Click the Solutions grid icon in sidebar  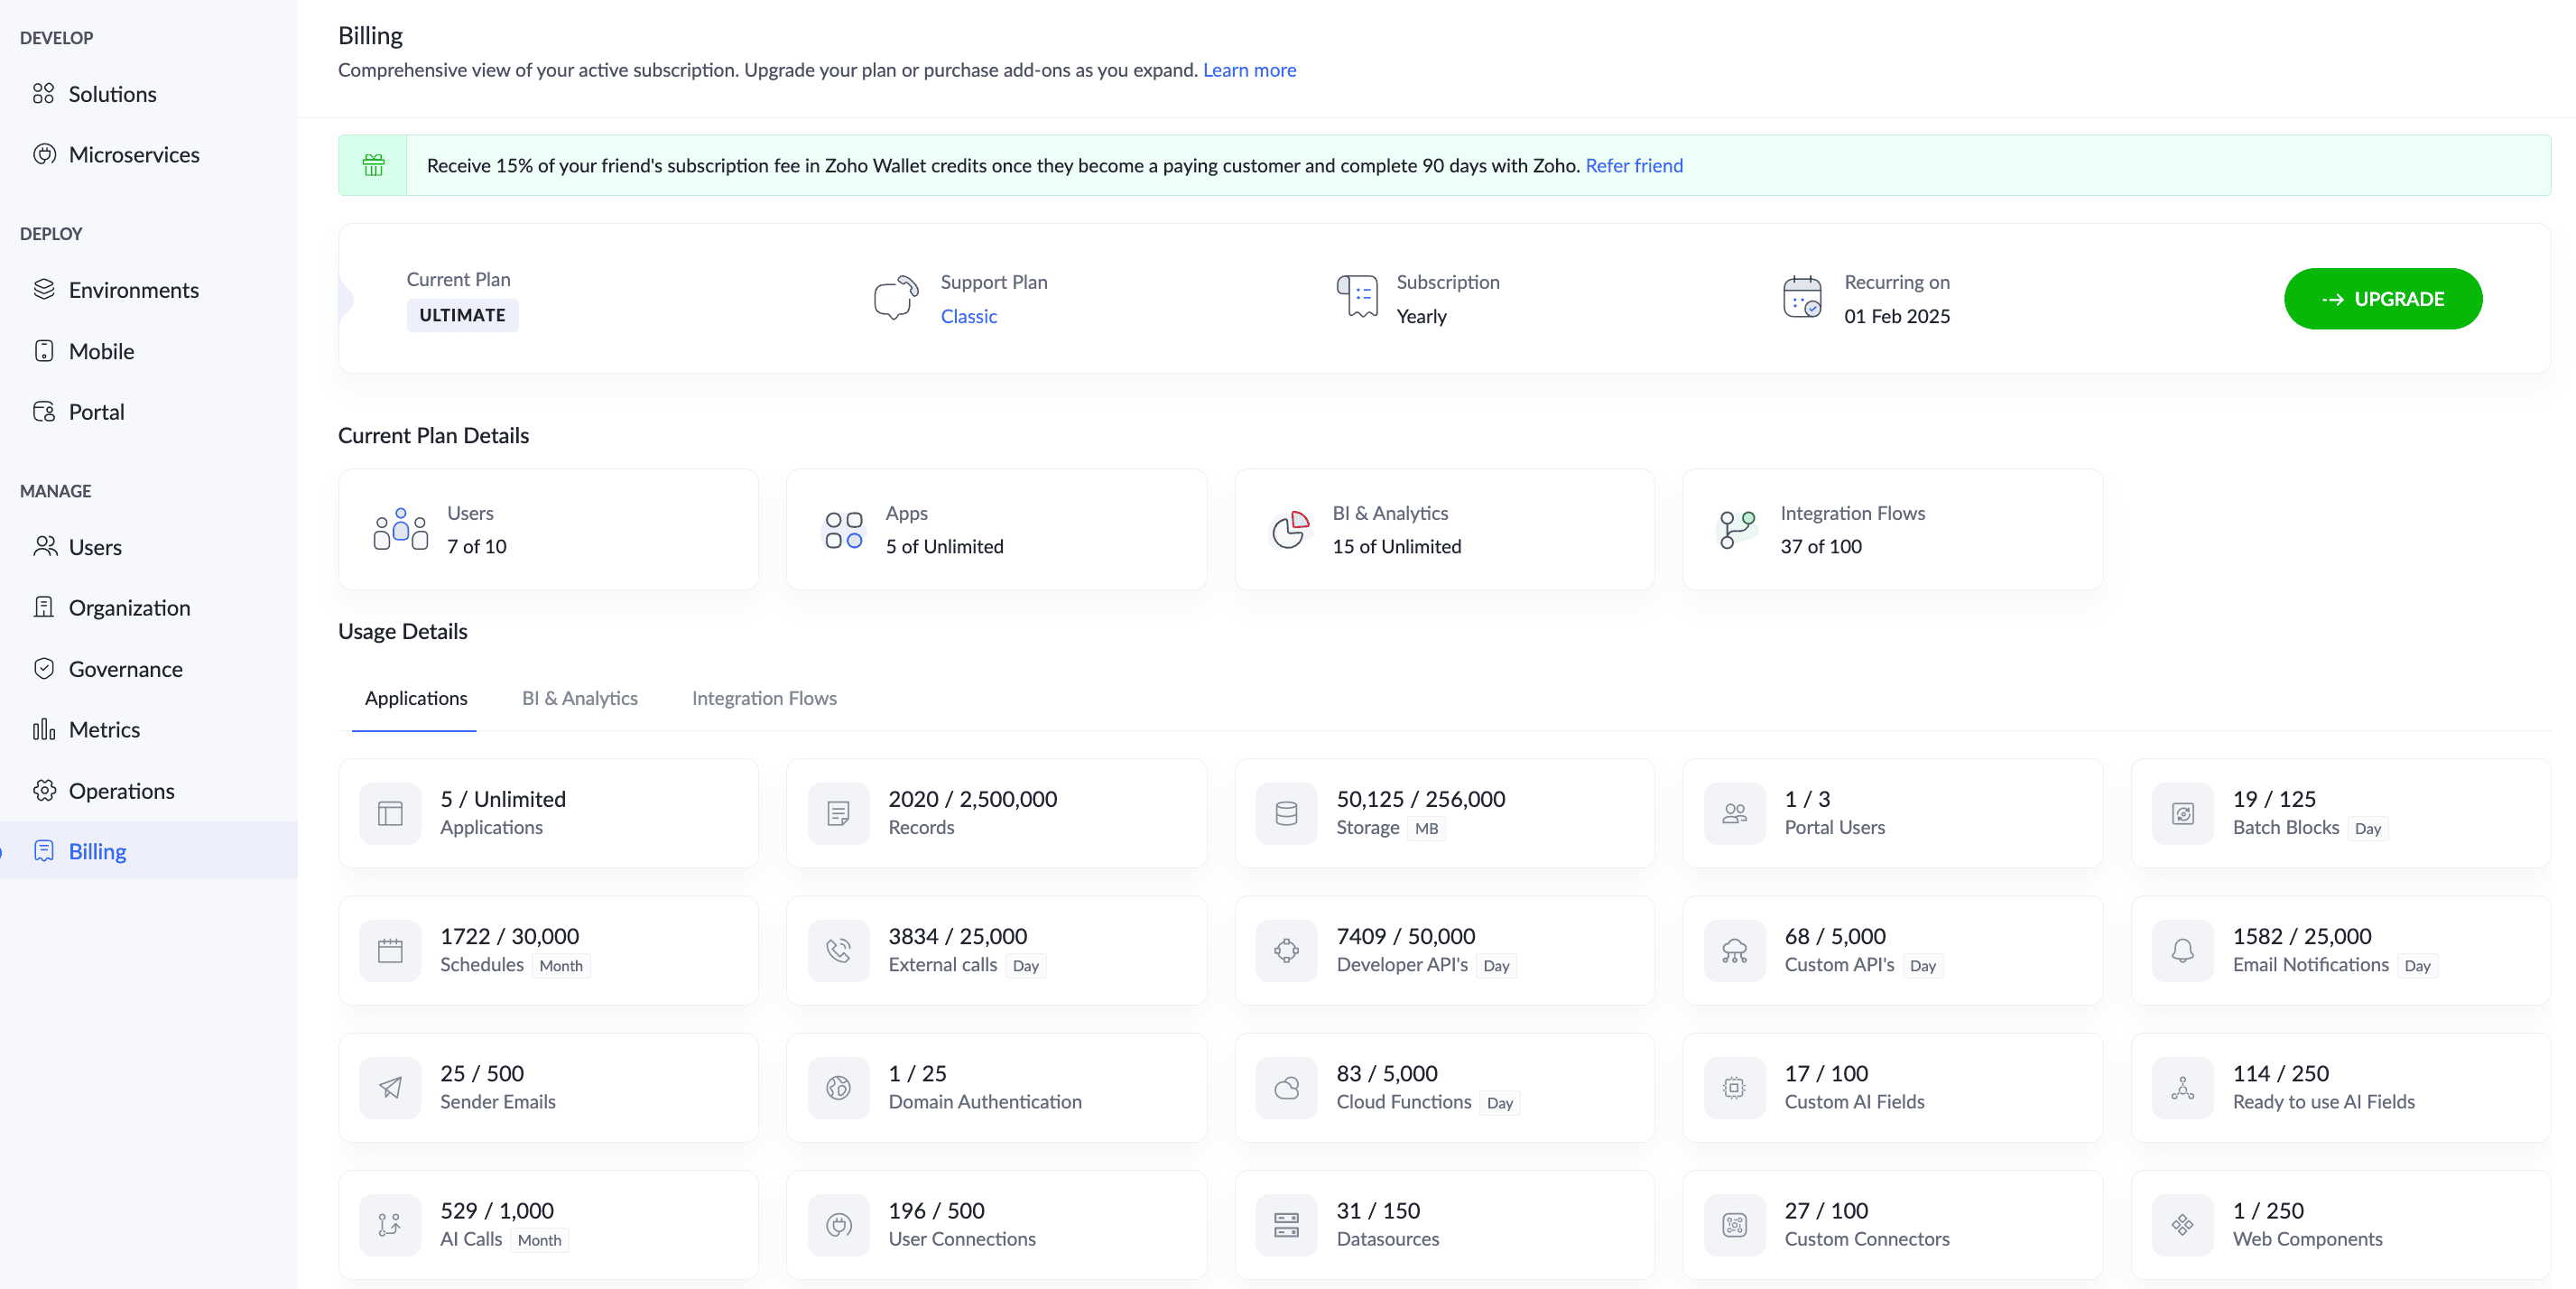point(43,94)
